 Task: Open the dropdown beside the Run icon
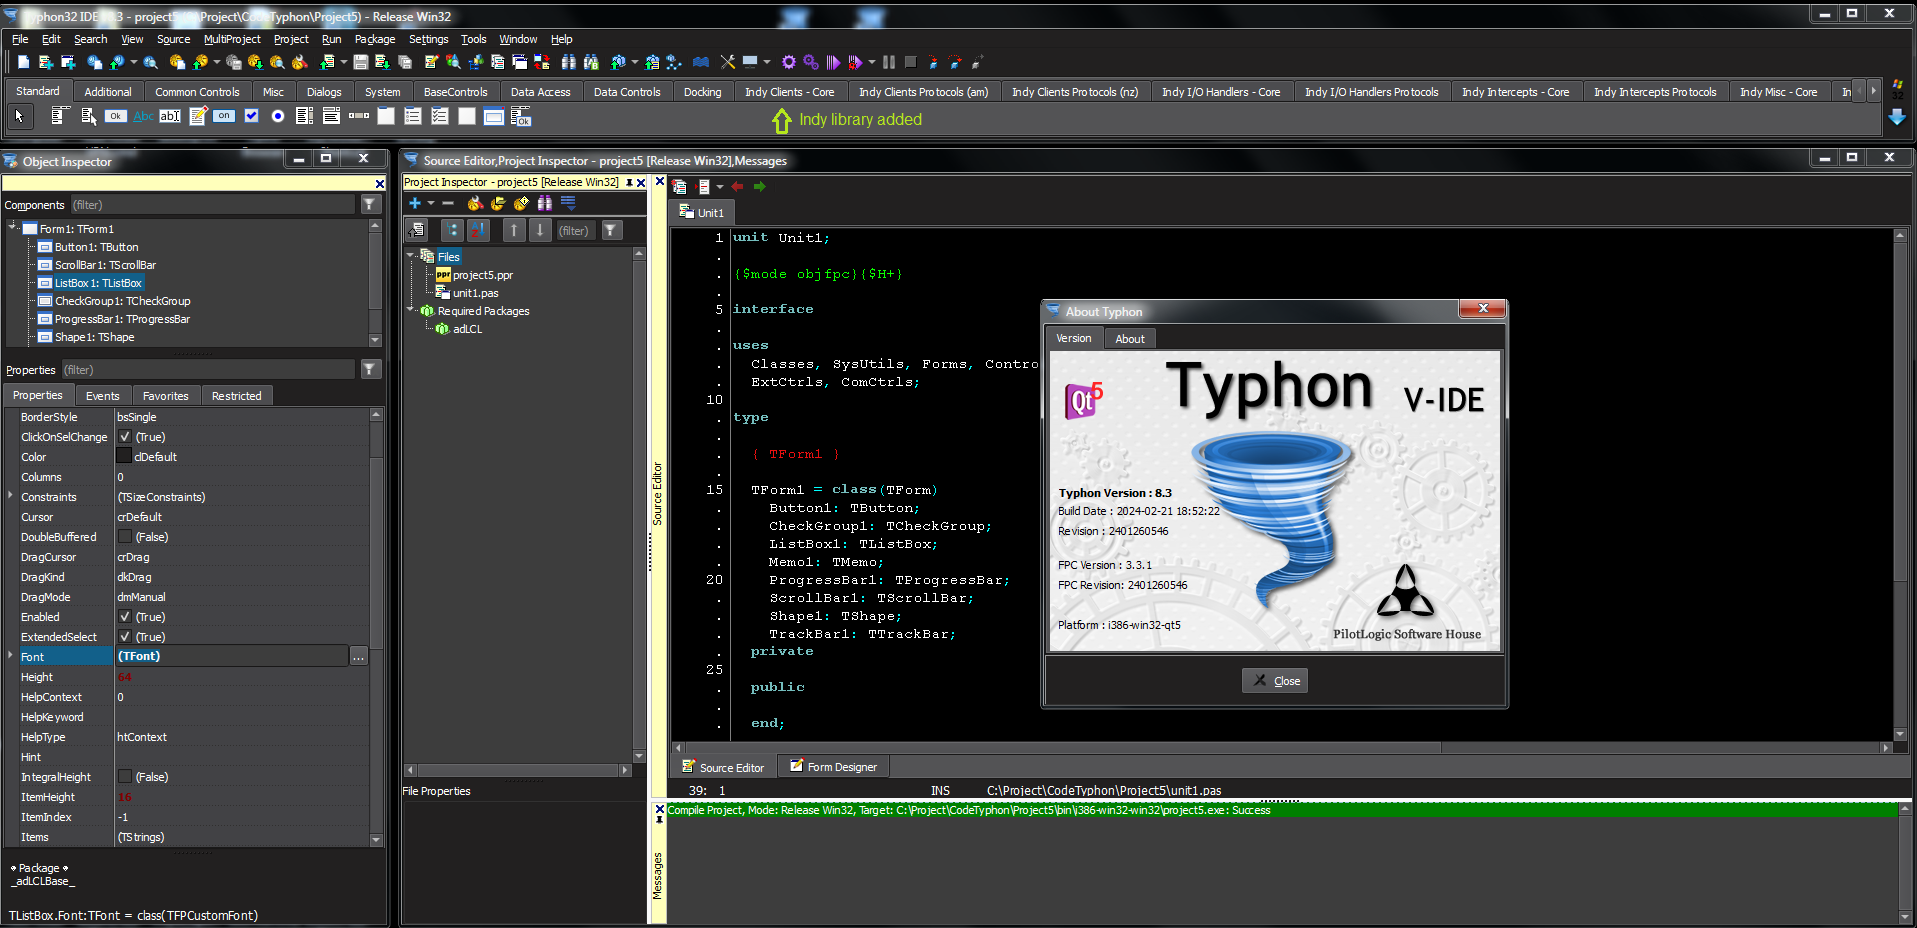coord(872,62)
